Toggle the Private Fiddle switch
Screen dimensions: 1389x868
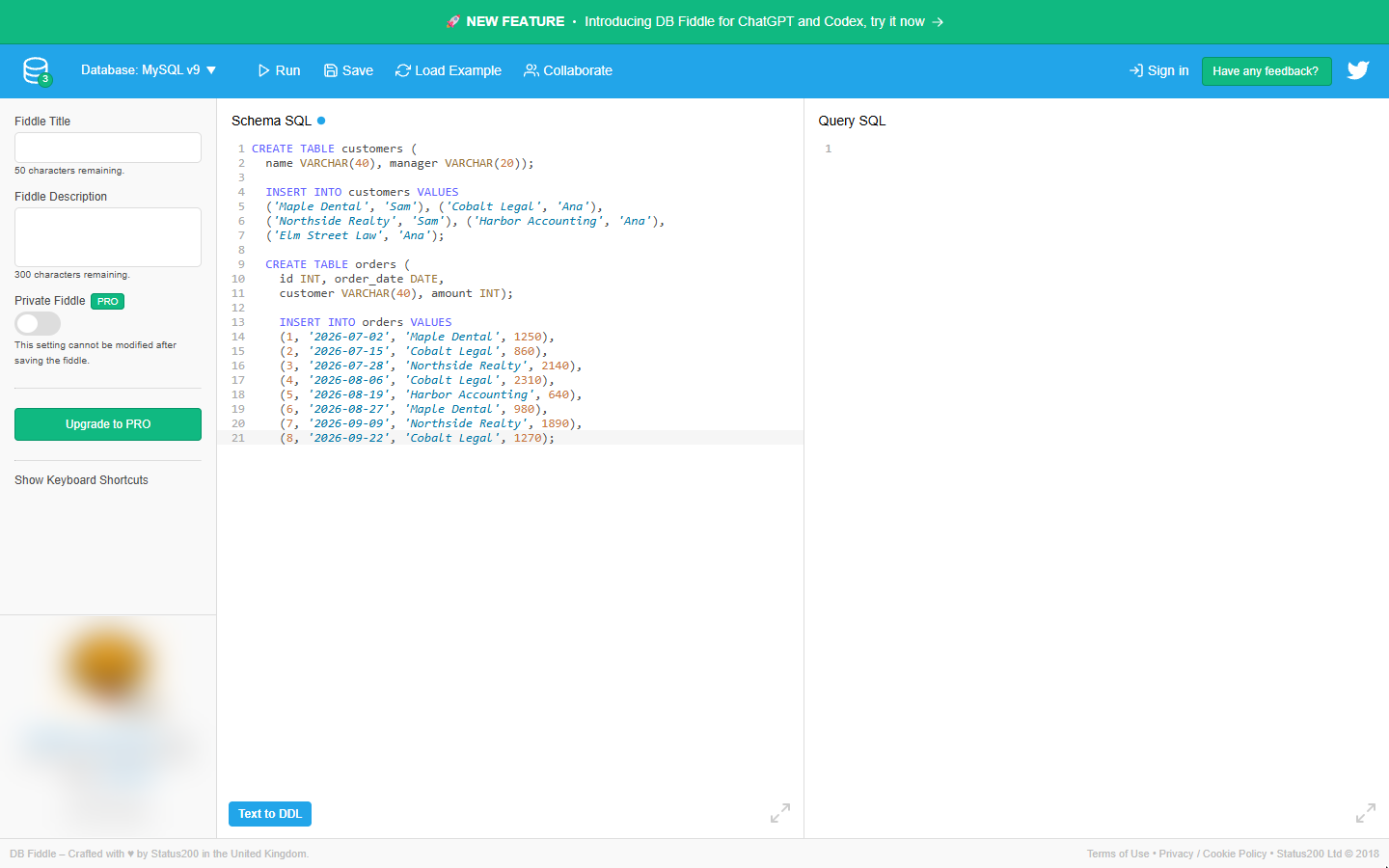[x=38, y=323]
